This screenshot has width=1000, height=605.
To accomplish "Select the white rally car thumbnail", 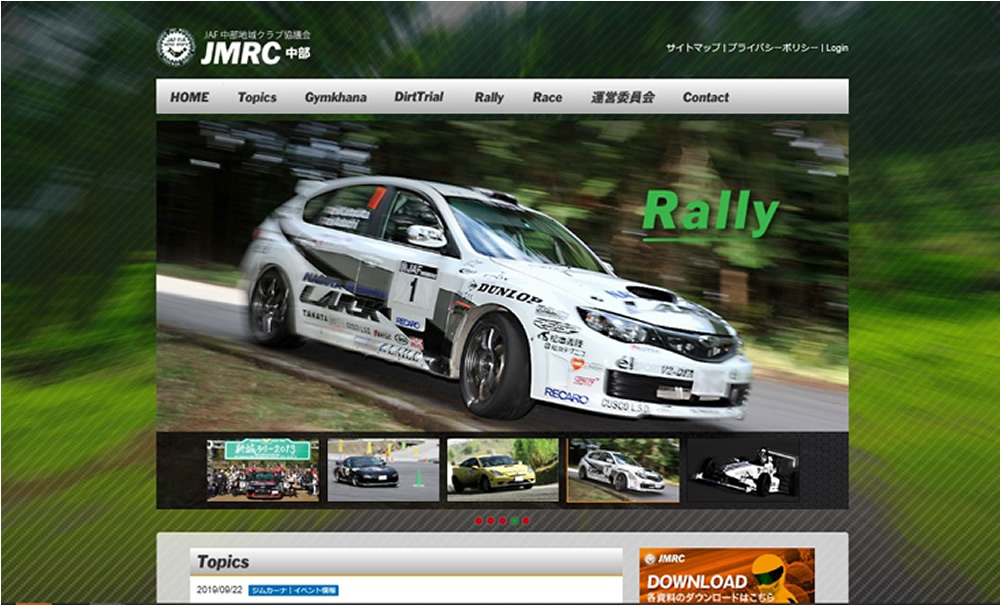I will coord(623,470).
